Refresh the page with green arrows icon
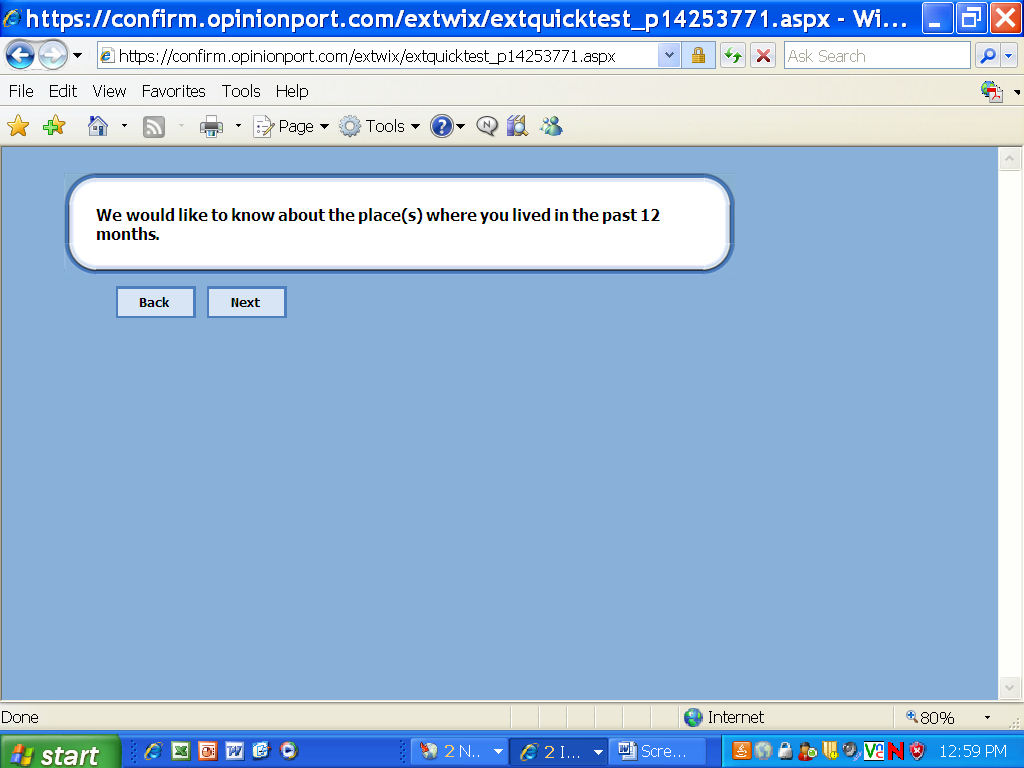This screenshot has height=768, width=1024. (733, 56)
